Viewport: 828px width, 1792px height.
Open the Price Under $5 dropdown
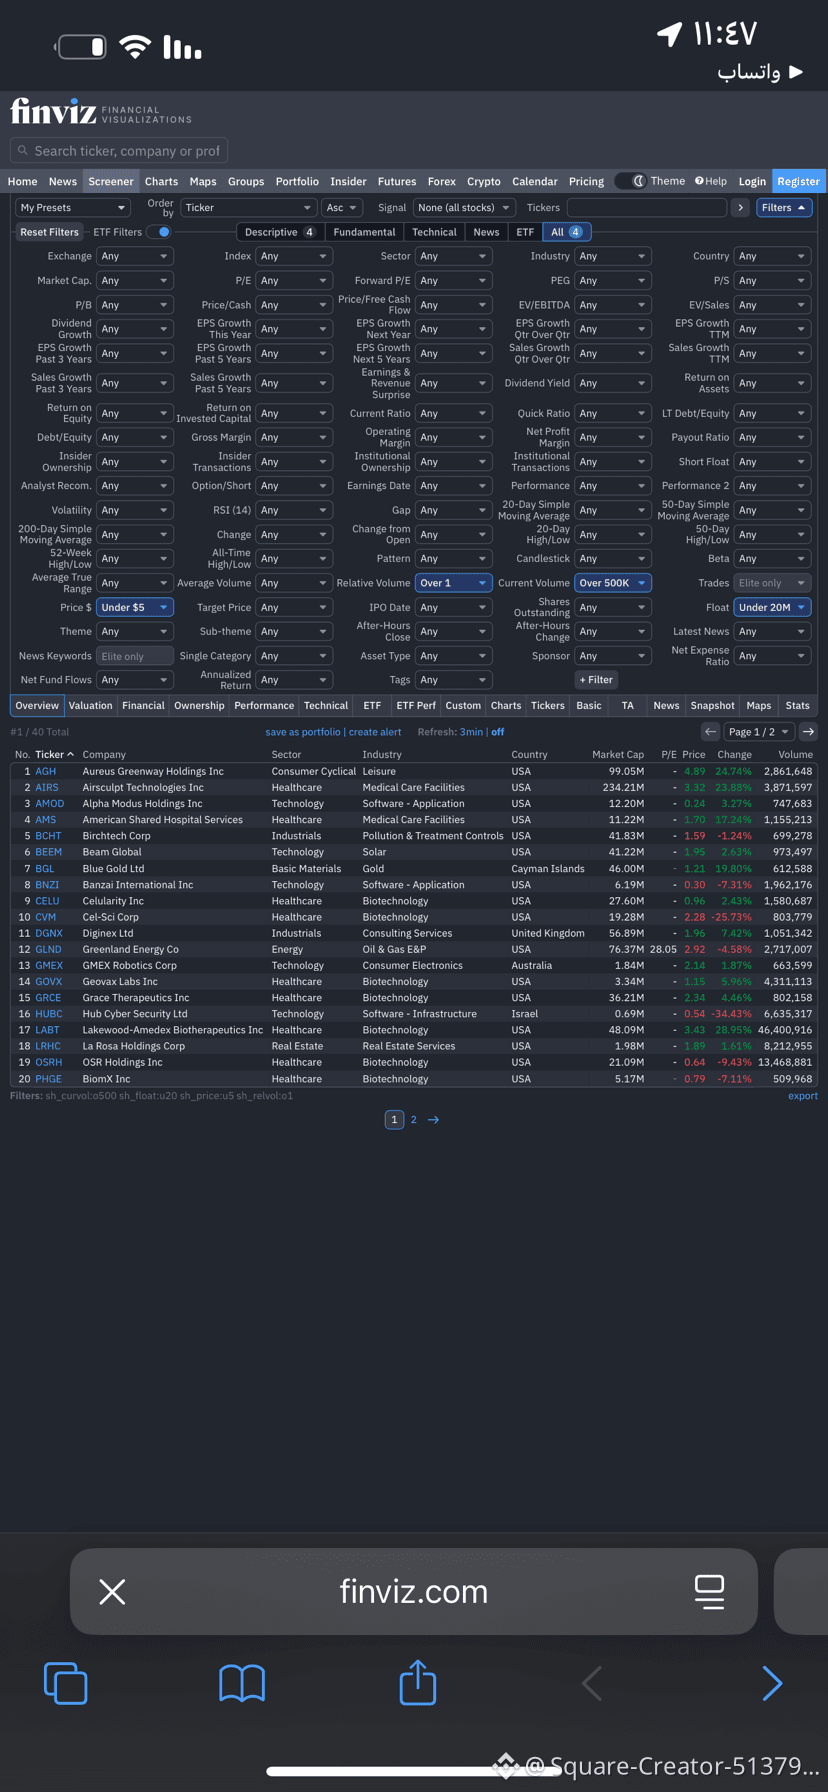(135, 607)
